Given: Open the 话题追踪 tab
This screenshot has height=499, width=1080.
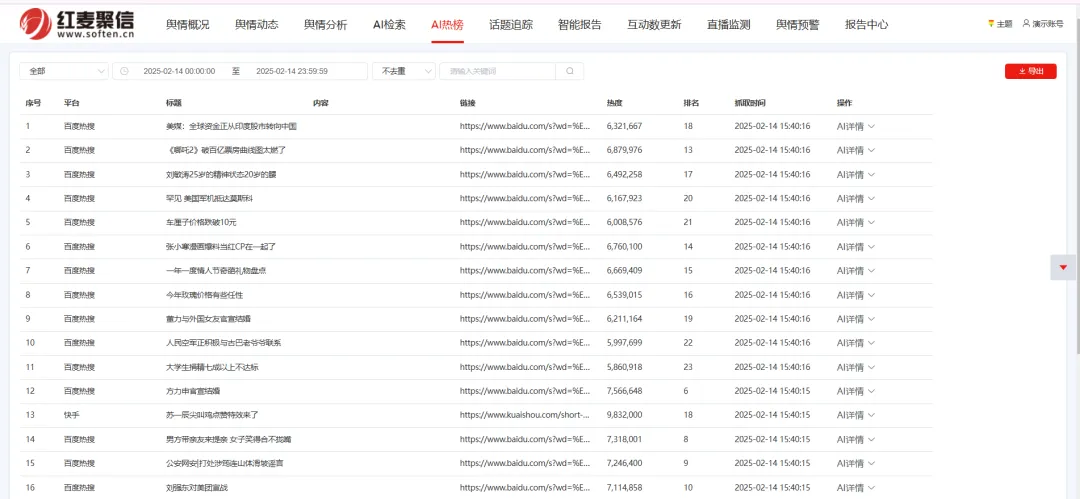Looking at the screenshot, I should tap(511, 25).
